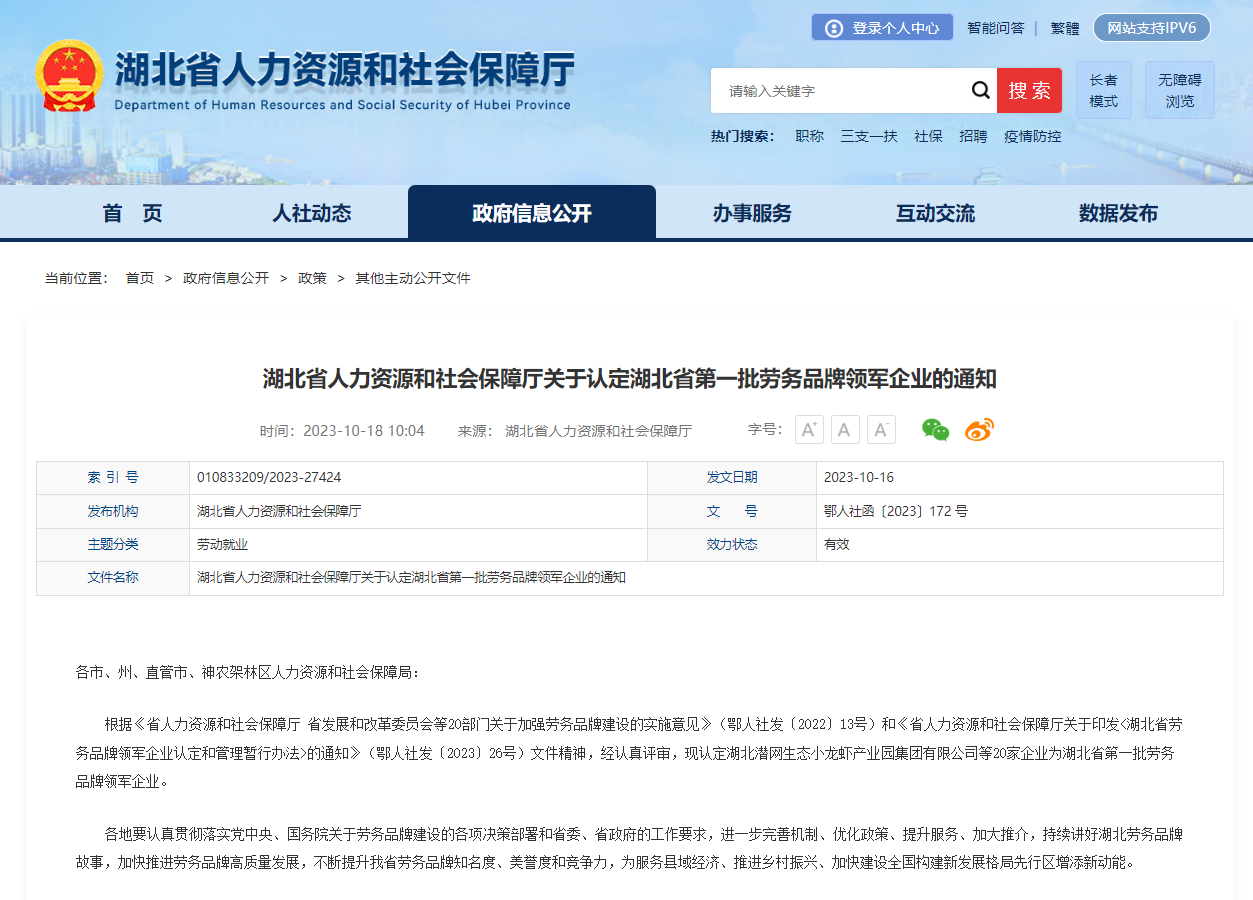
Task: Click the article headline about 劳务品牌领军企业
Action: pyautogui.click(x=629, y=378)
